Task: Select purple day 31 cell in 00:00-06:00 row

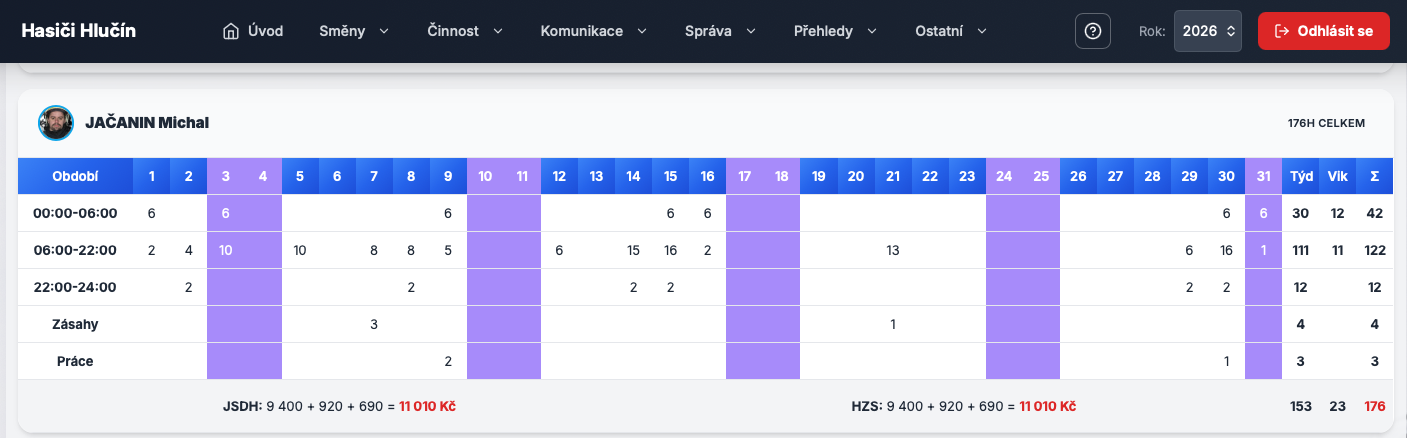Action: pos(1264,213)
